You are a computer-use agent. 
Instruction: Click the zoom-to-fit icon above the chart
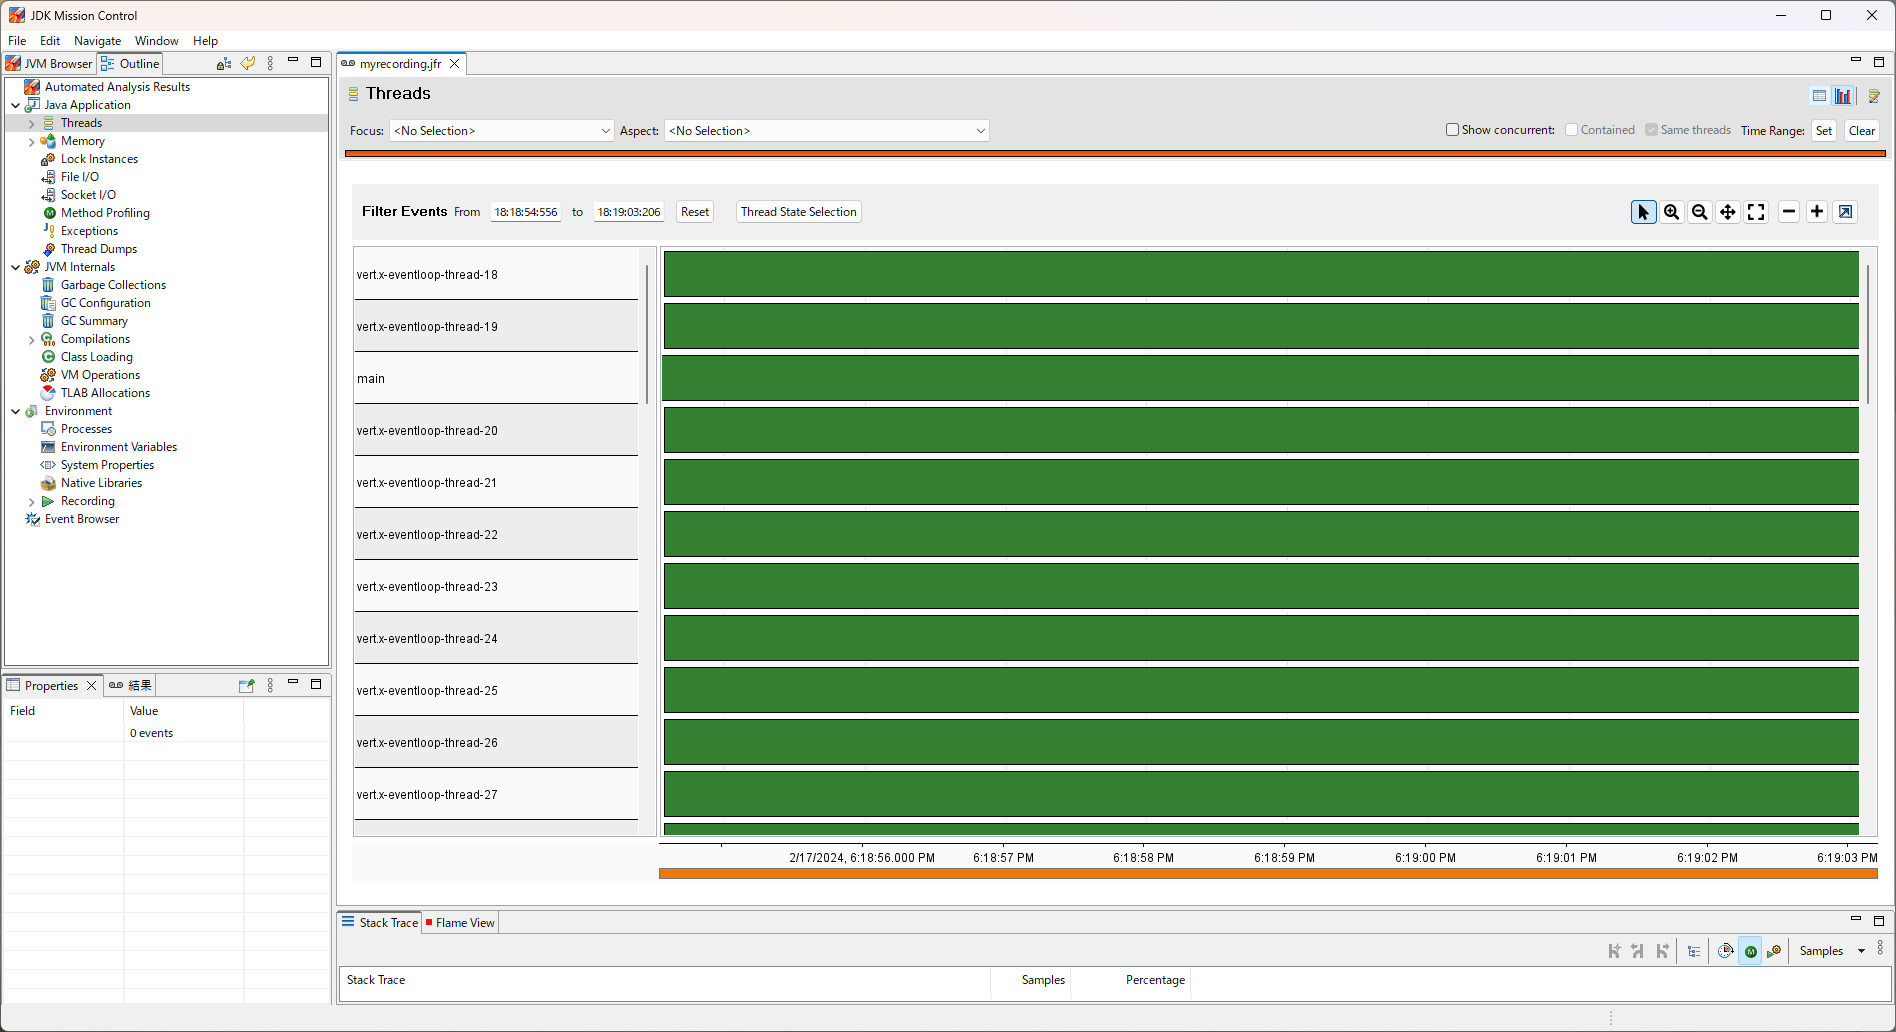[1755, 212]
